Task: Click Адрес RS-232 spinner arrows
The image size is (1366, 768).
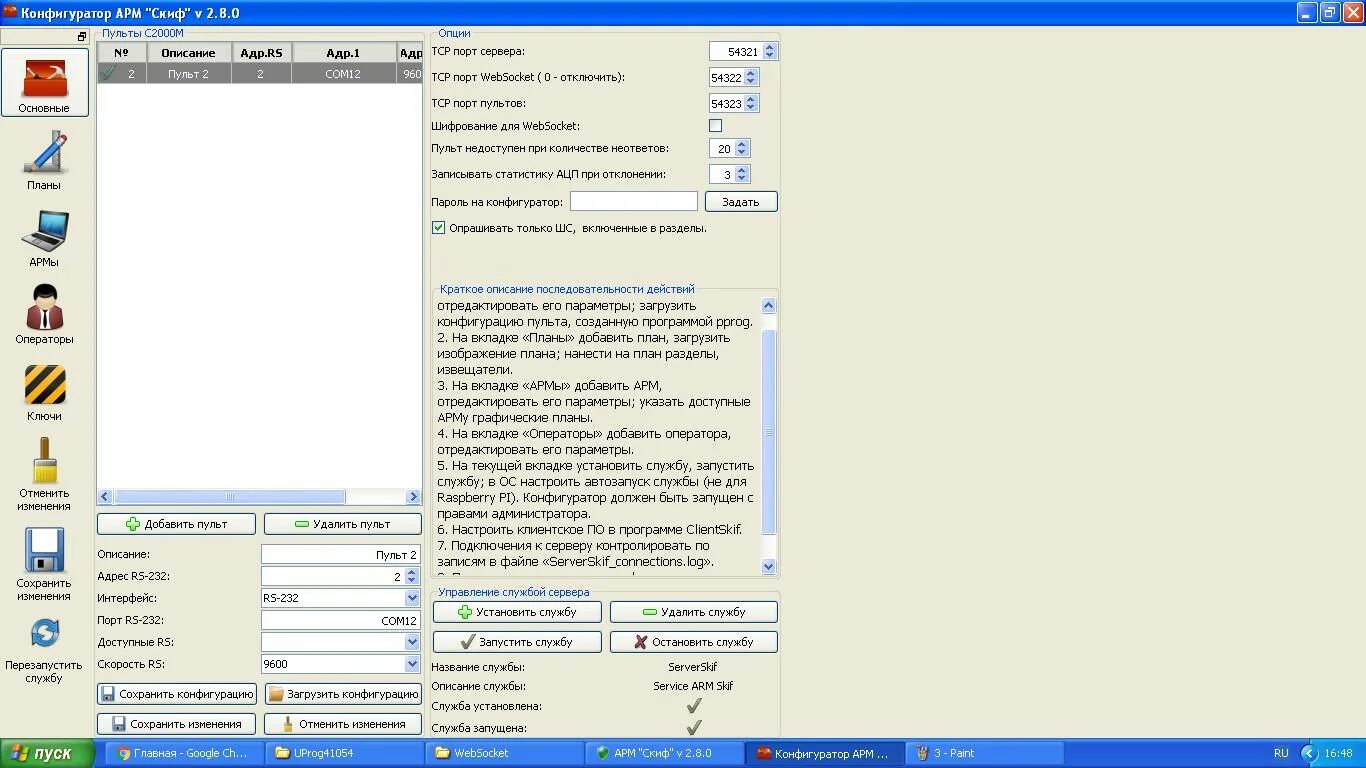Action: [411, 577]
